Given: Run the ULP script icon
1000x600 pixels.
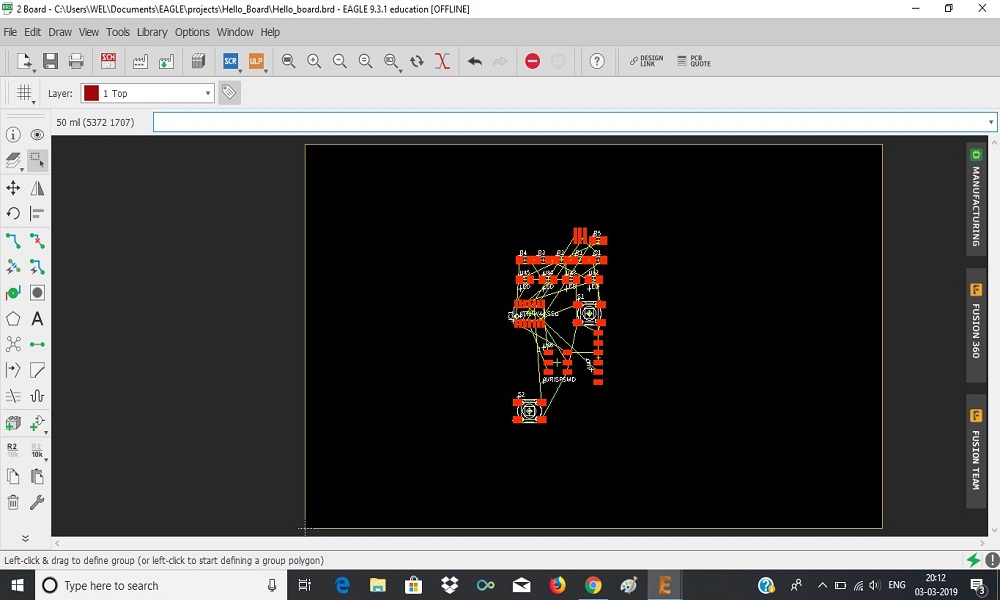Looking at the screenshot, I should point(256,61).
